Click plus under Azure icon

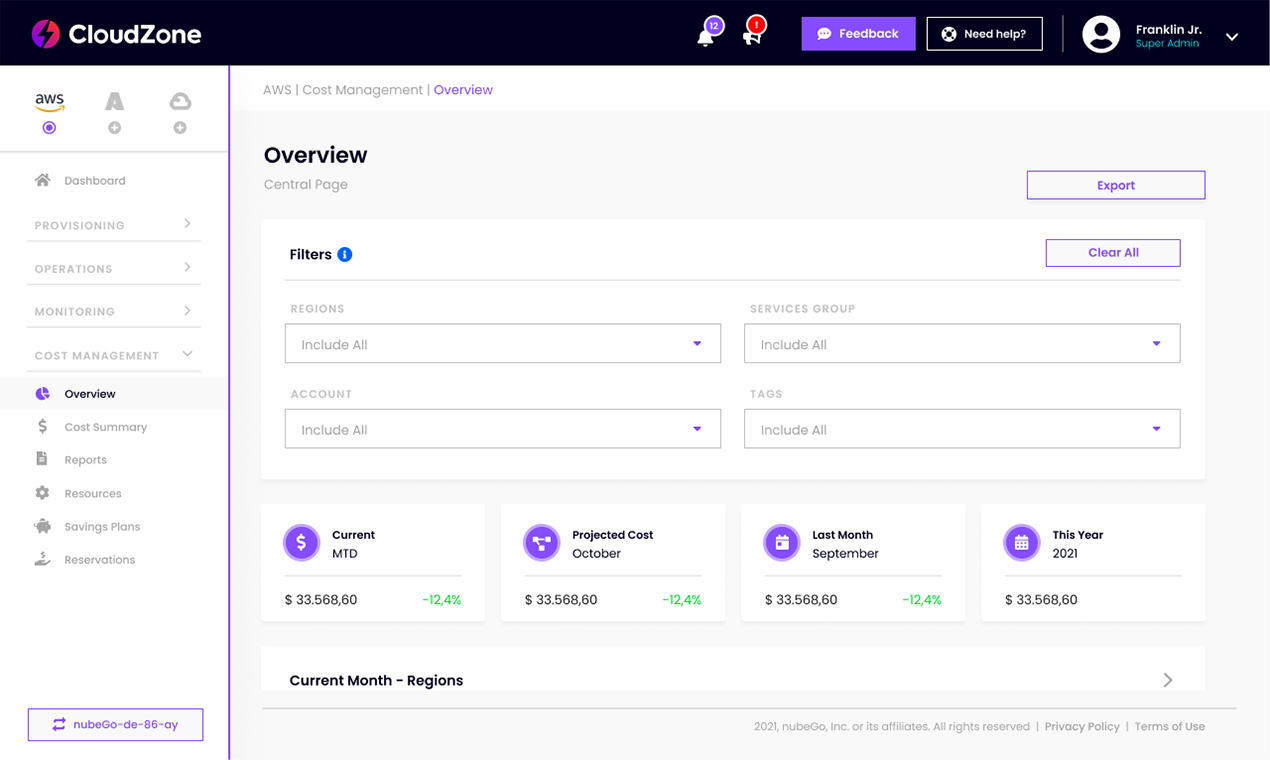tap(115, 128)
